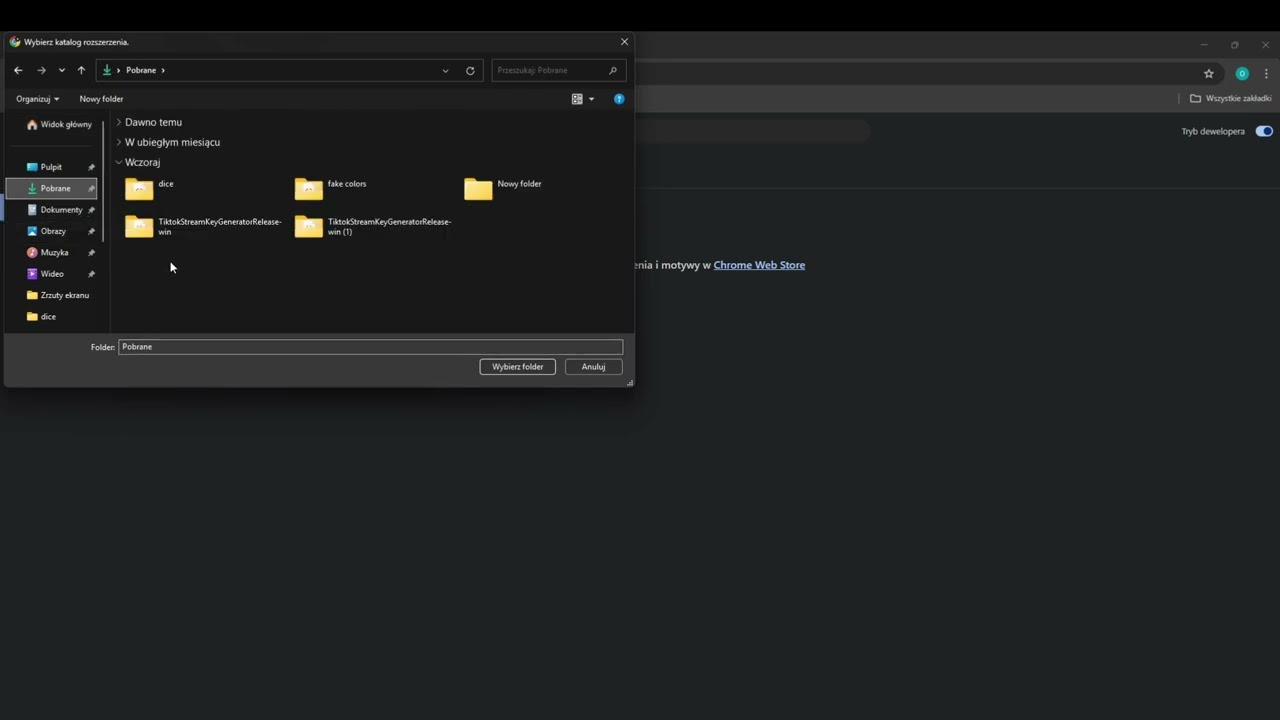Image resolution: width=1280 pixels, height=720 pixels.
Task: Go up one folder level
Action: point(81,70)
